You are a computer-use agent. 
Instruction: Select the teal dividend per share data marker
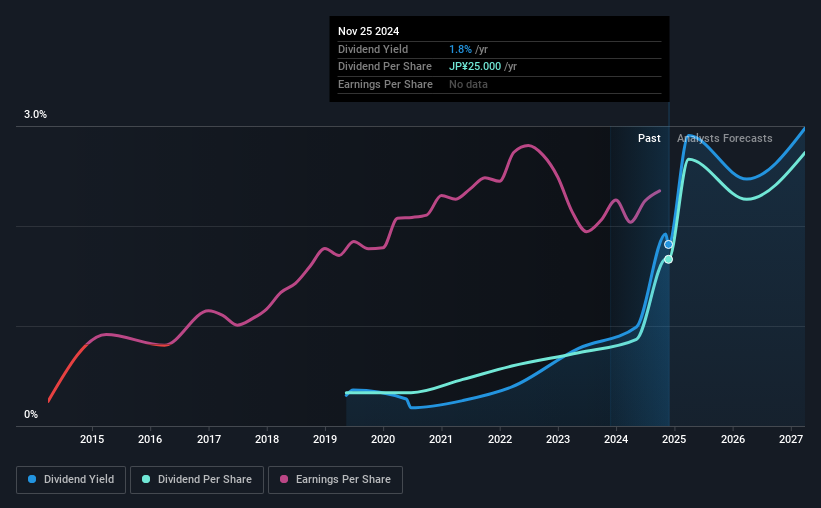tap(668, 259)
